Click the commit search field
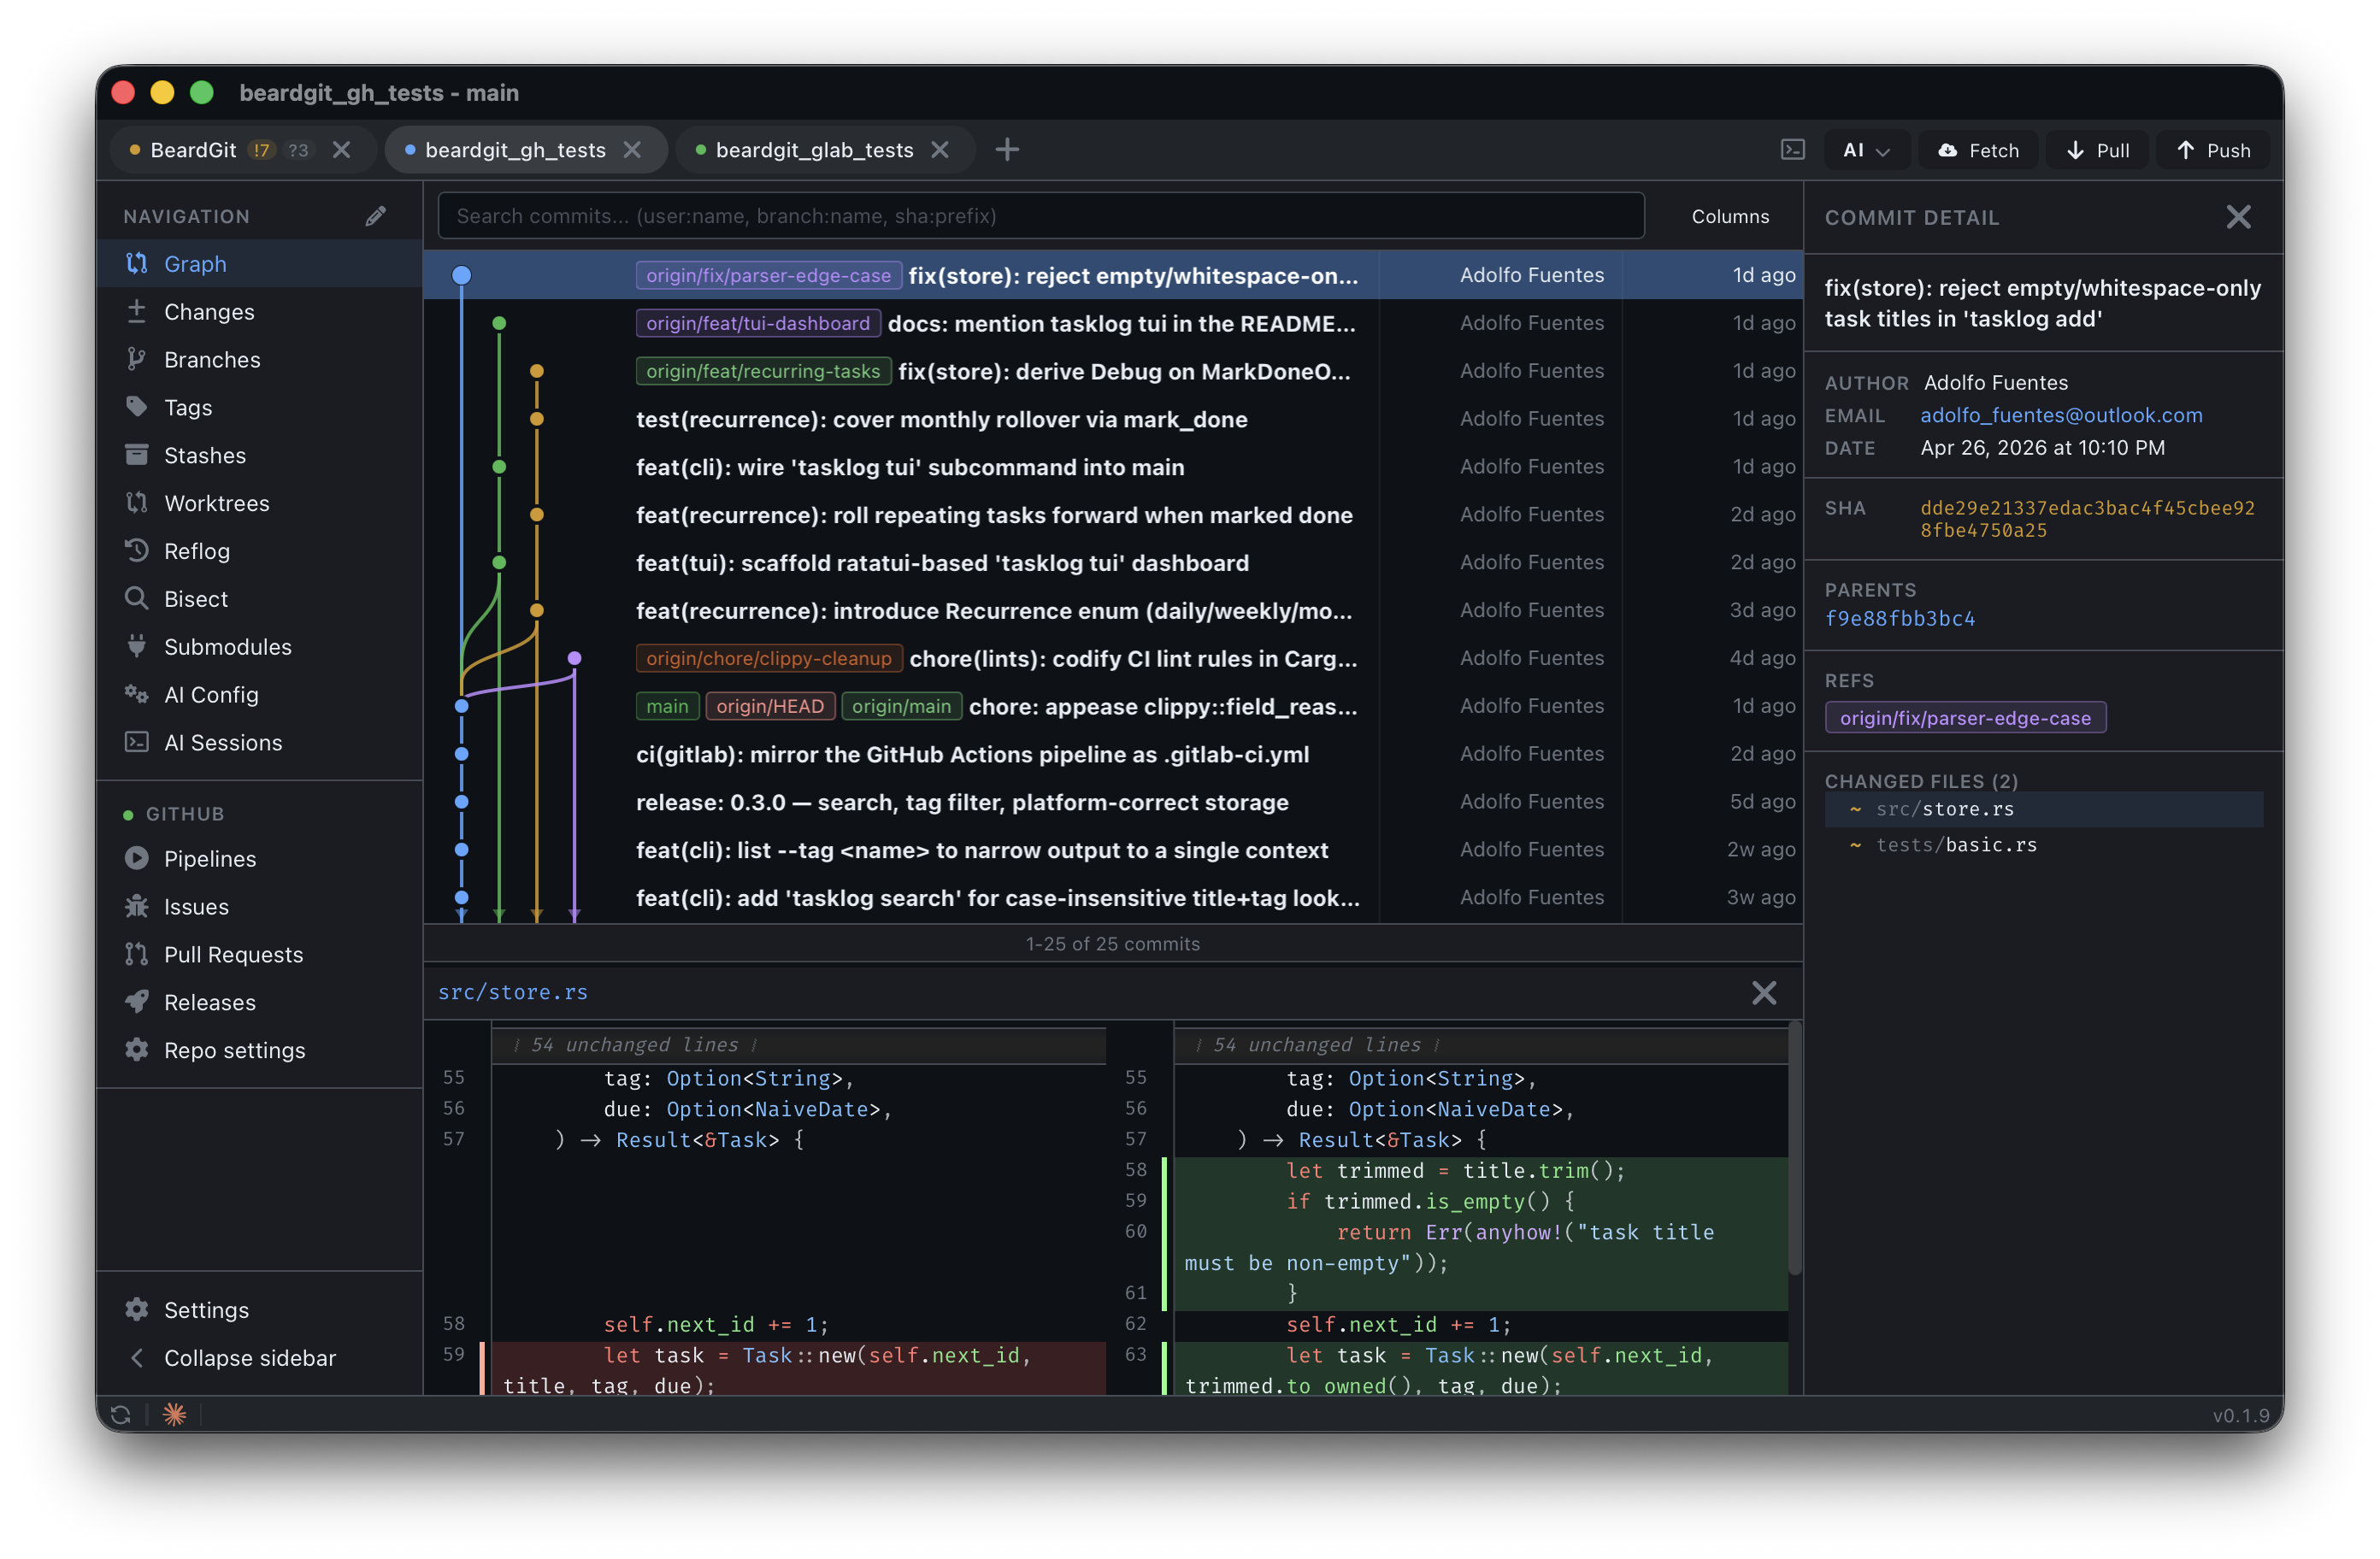The width and height of the screenshot is (2380, 1559). [1040, 216]
